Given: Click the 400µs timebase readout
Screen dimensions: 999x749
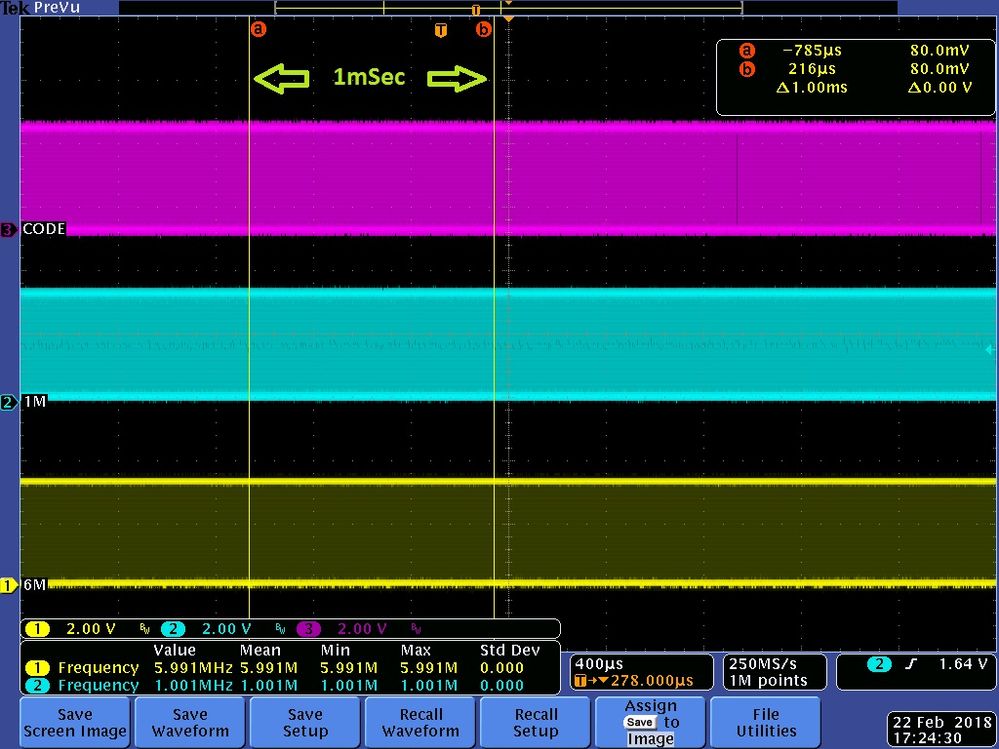Looking at the screenshot, I should click(x=600, y=664).
